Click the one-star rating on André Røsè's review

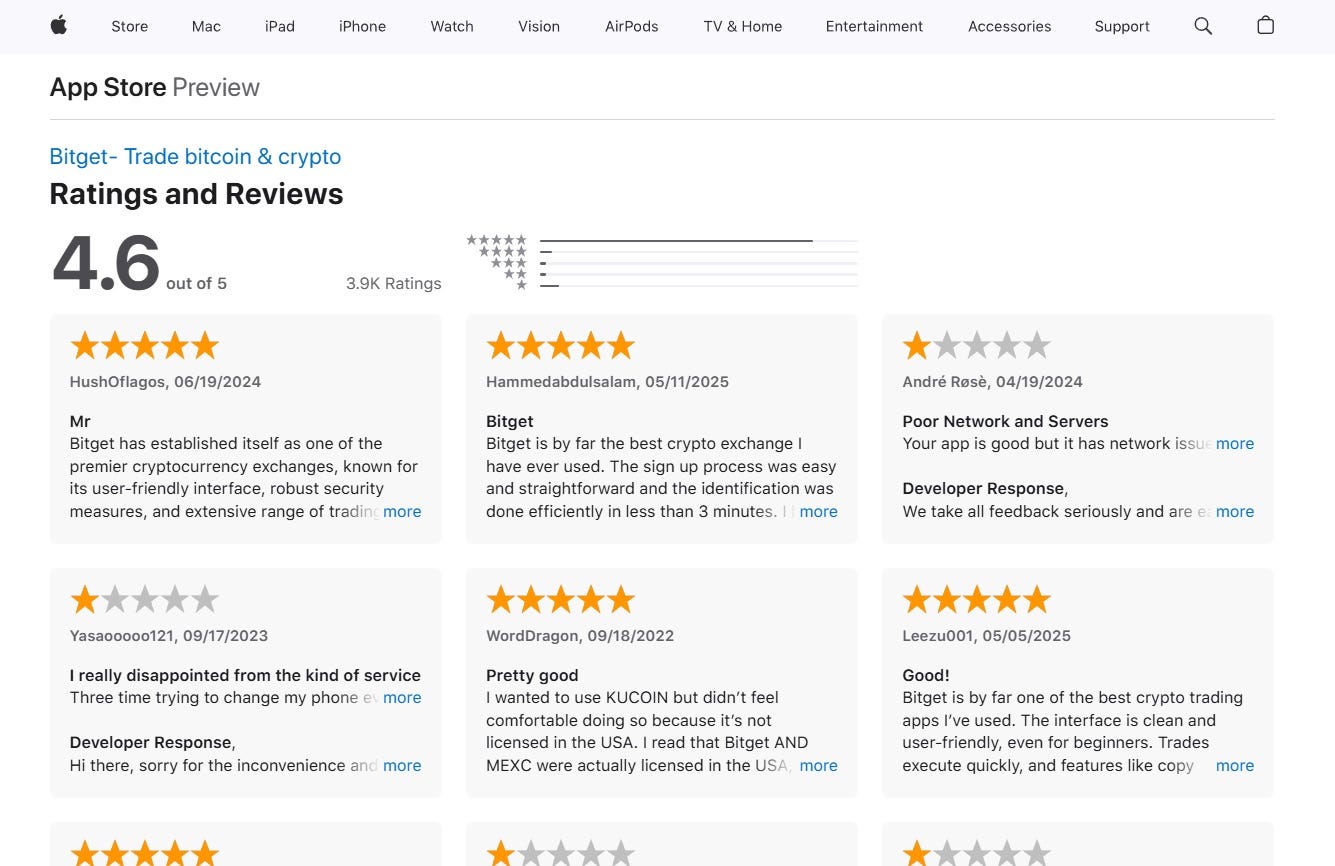point(977,344)
